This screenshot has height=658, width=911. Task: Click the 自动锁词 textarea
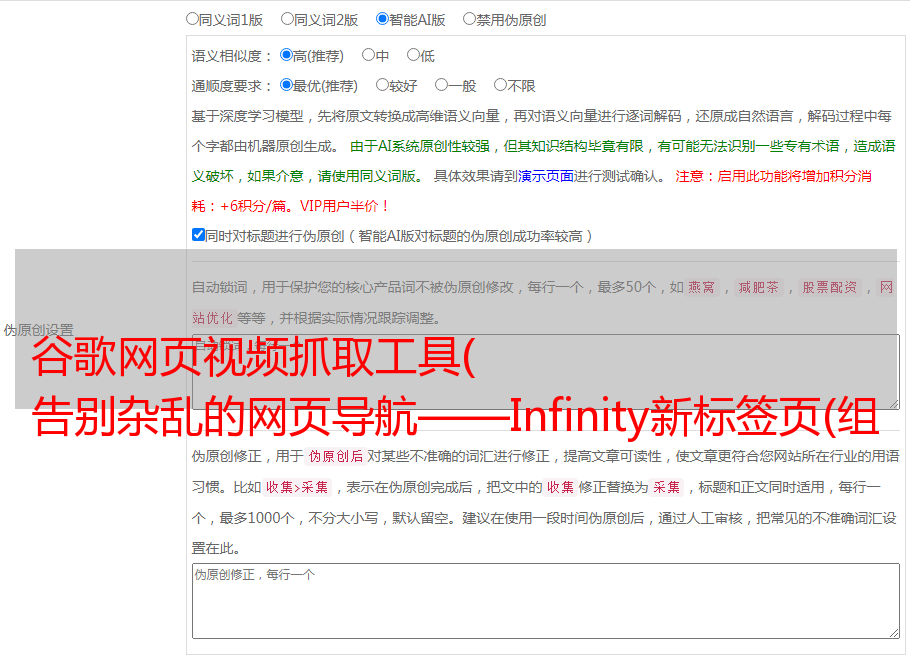pyautogui.click(x=546, y=372)
